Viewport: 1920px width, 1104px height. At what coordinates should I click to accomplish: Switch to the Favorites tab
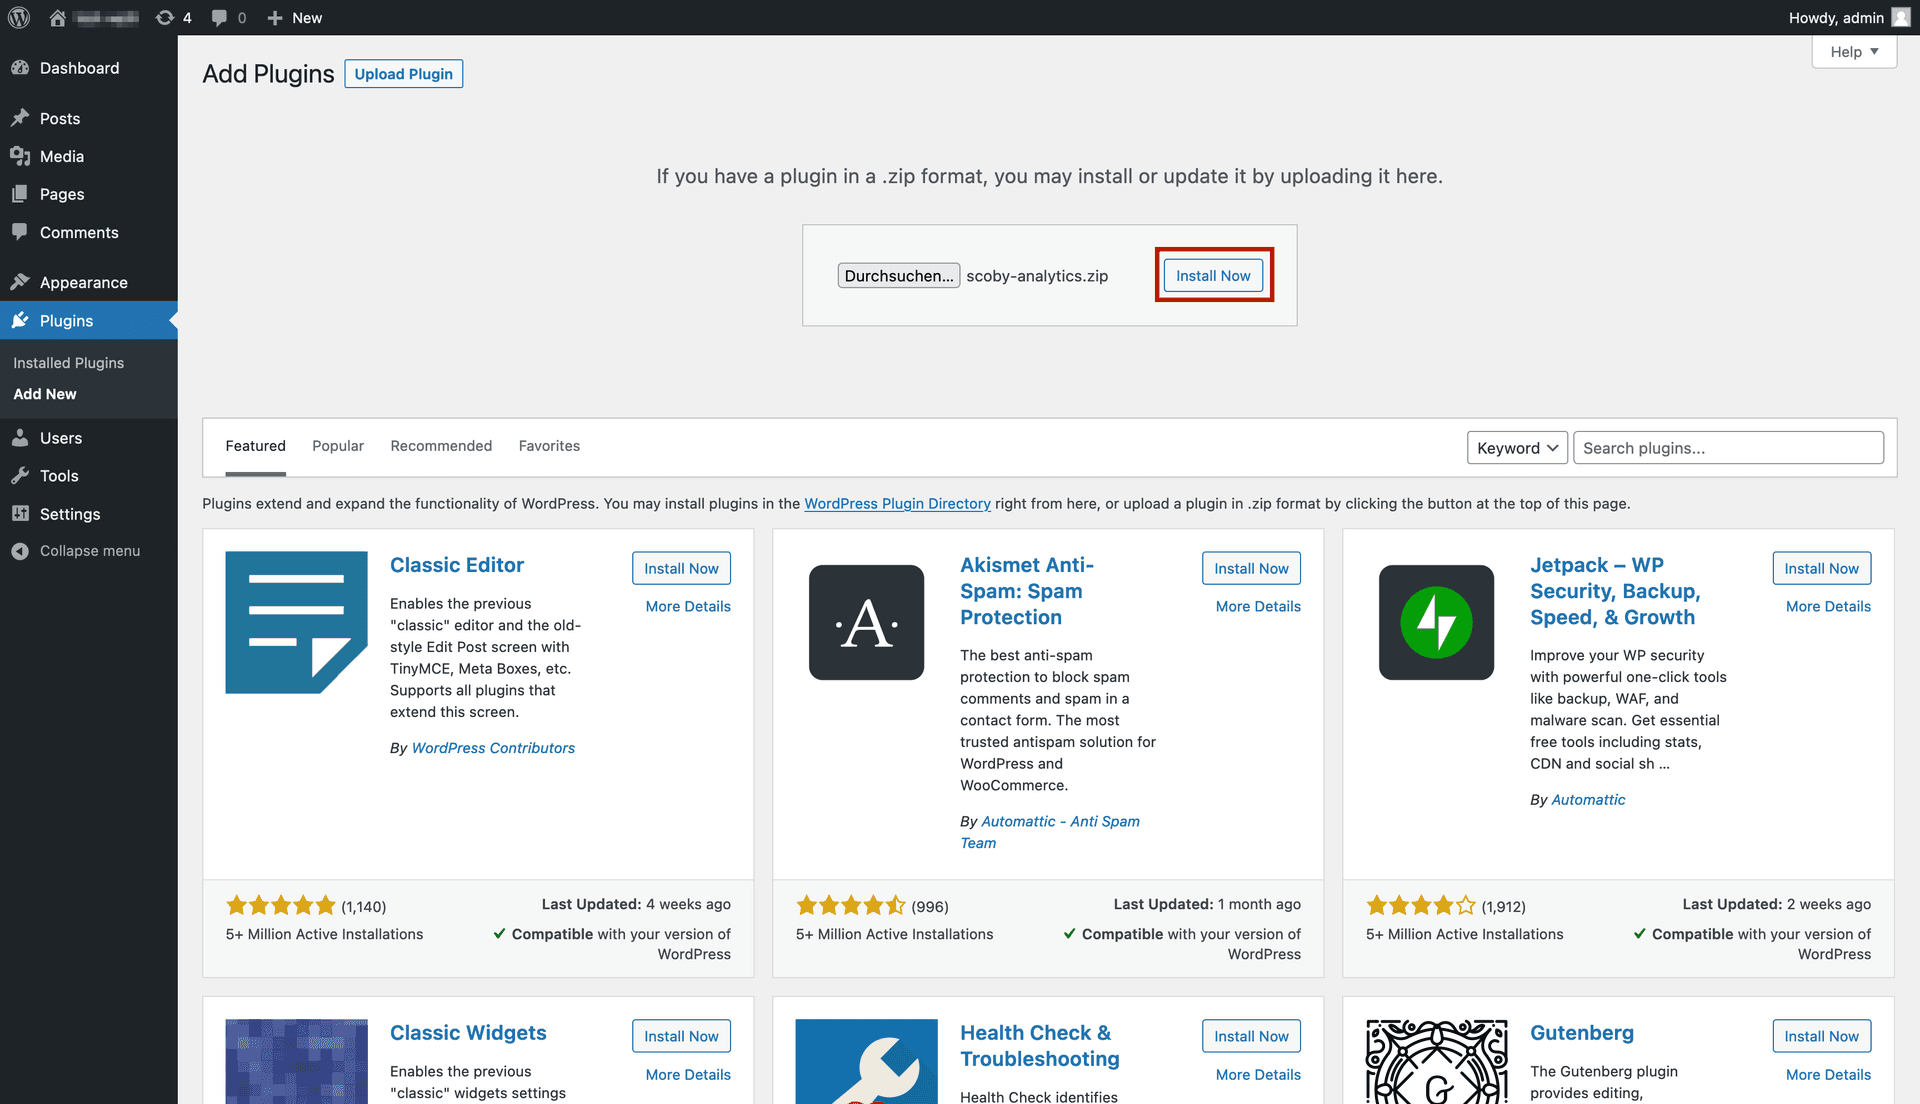[549, 446]
